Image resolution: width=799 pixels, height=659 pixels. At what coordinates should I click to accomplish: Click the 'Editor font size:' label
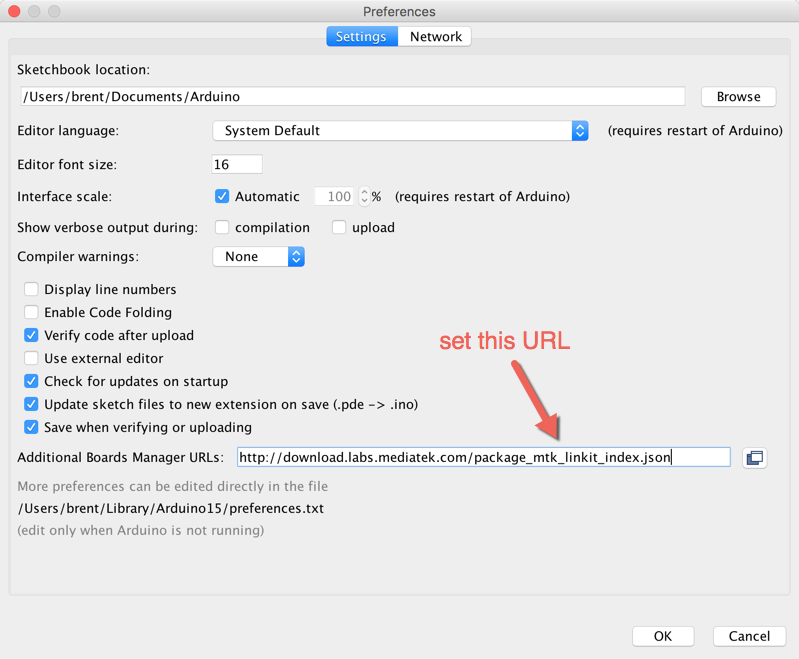pos(67,165)
